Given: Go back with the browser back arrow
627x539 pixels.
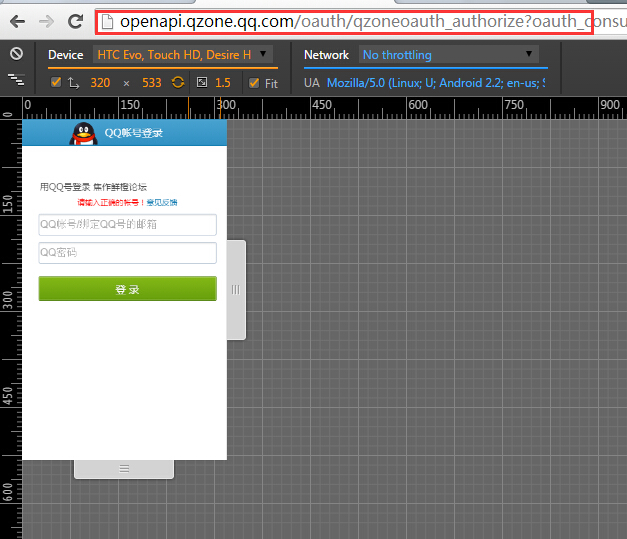Looking at the screenshot, I should click(17, 22).
